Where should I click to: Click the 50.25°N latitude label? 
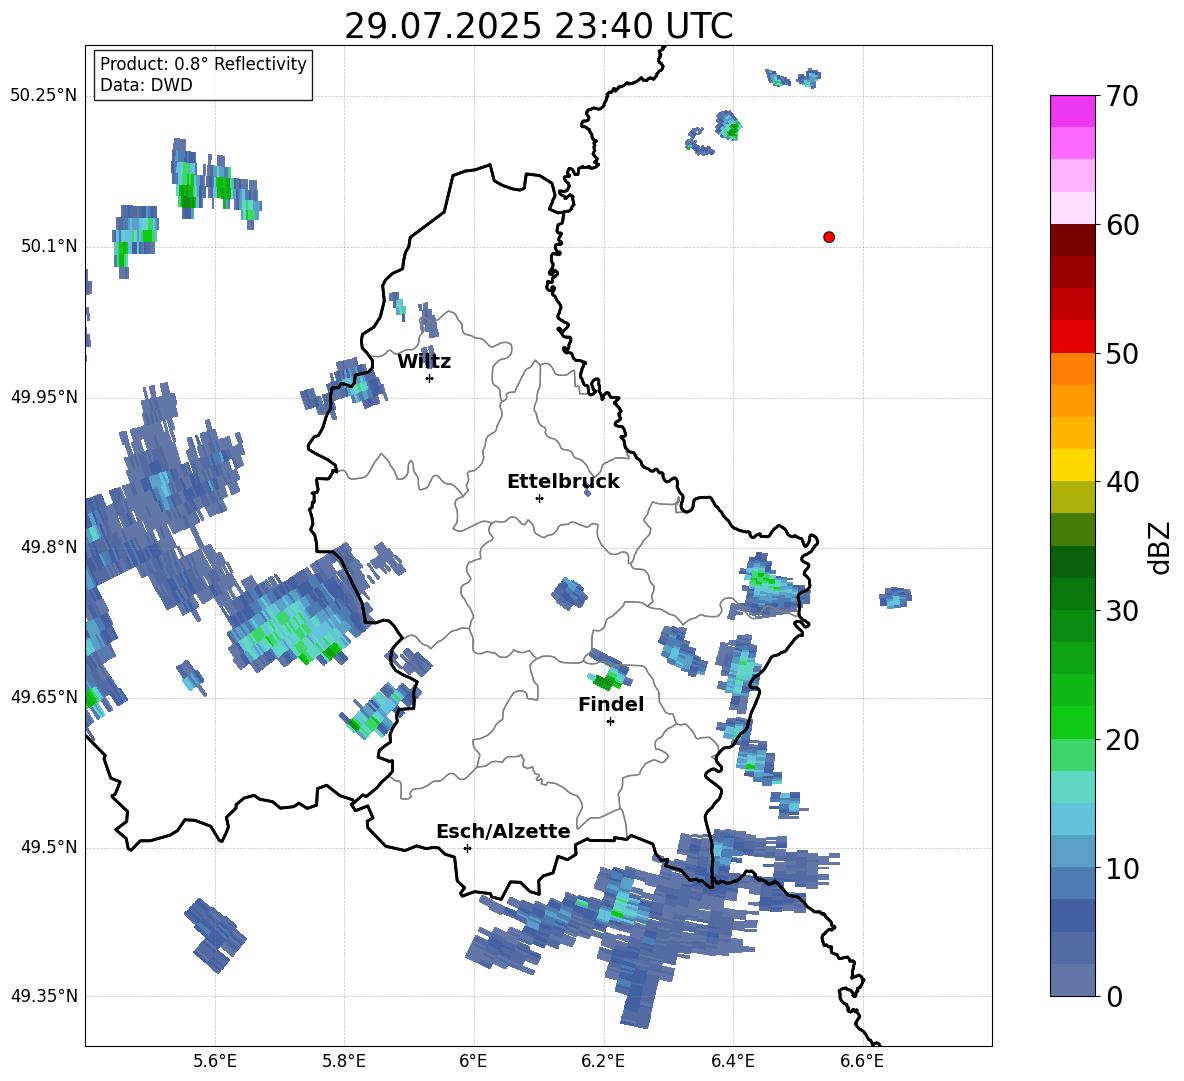[x=43, y=96]
